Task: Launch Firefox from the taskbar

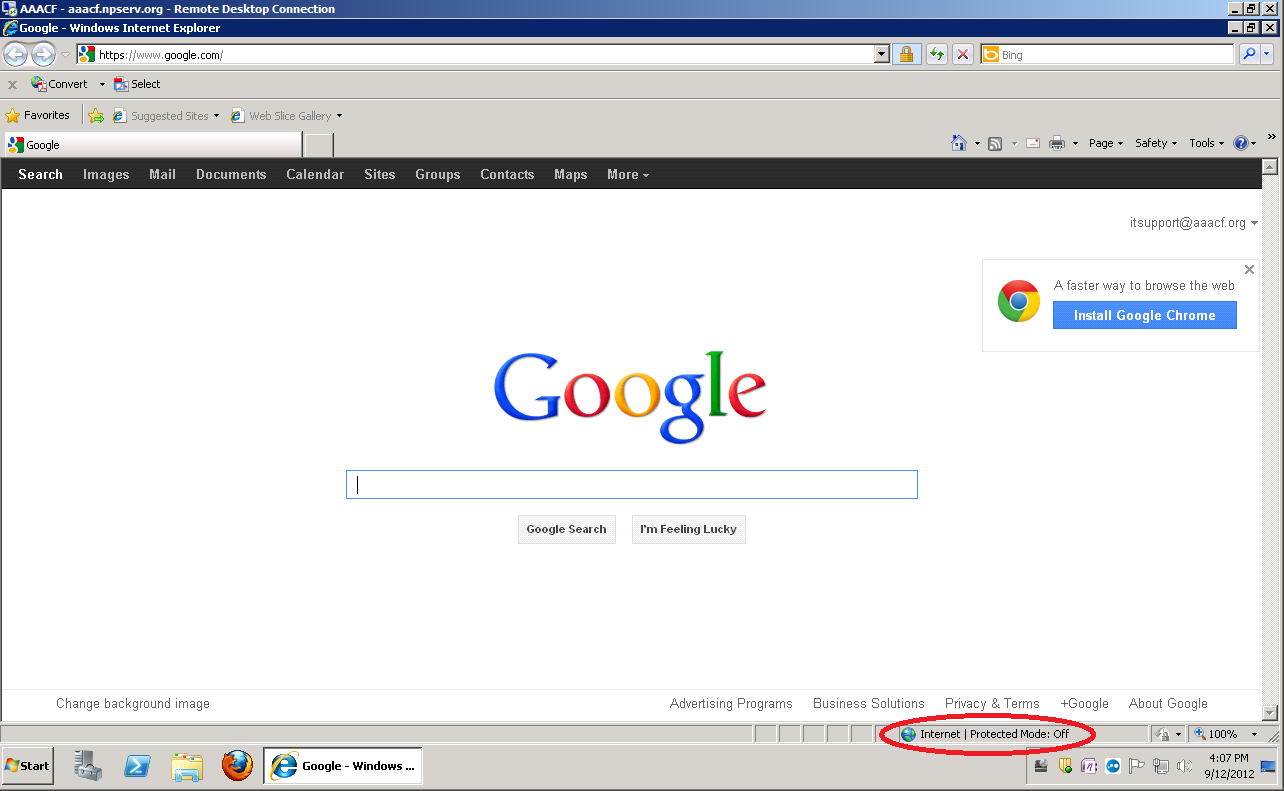Action: 237,766
